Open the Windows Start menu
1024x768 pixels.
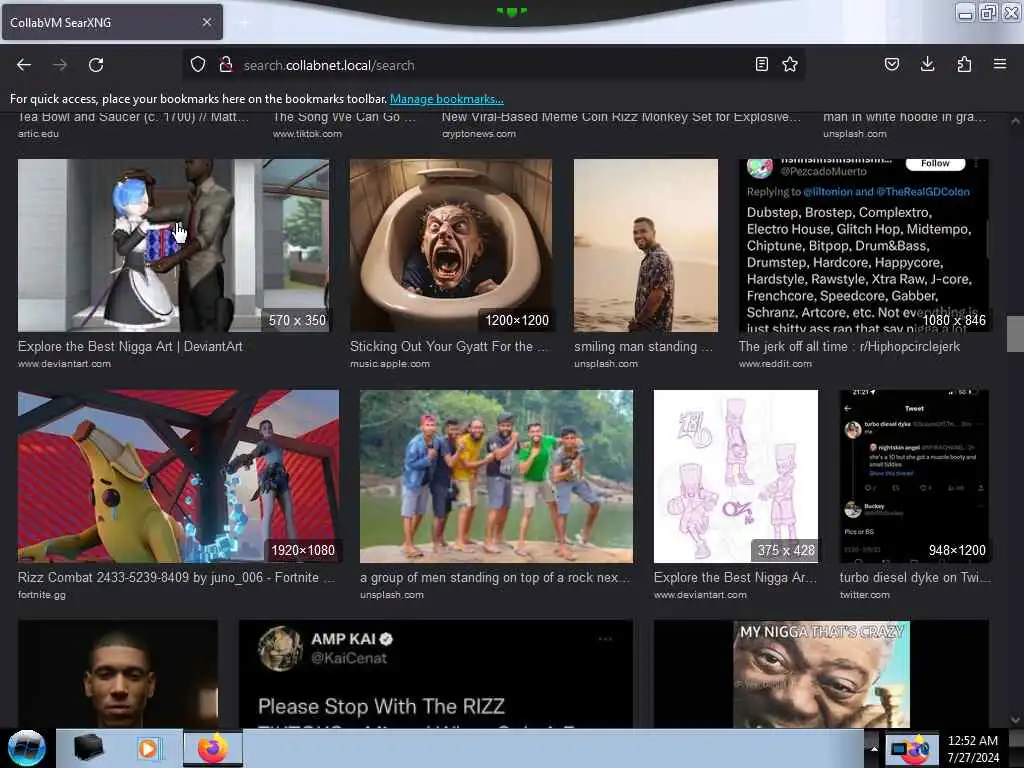pos(26,748)
